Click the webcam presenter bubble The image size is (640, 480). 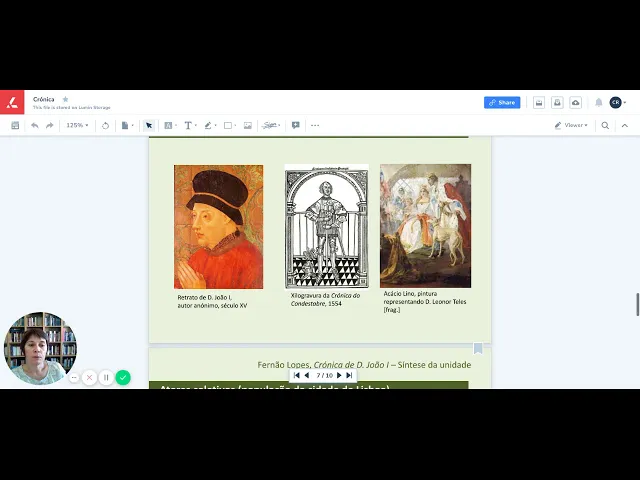pyautogui.click(x=40, y=348)
